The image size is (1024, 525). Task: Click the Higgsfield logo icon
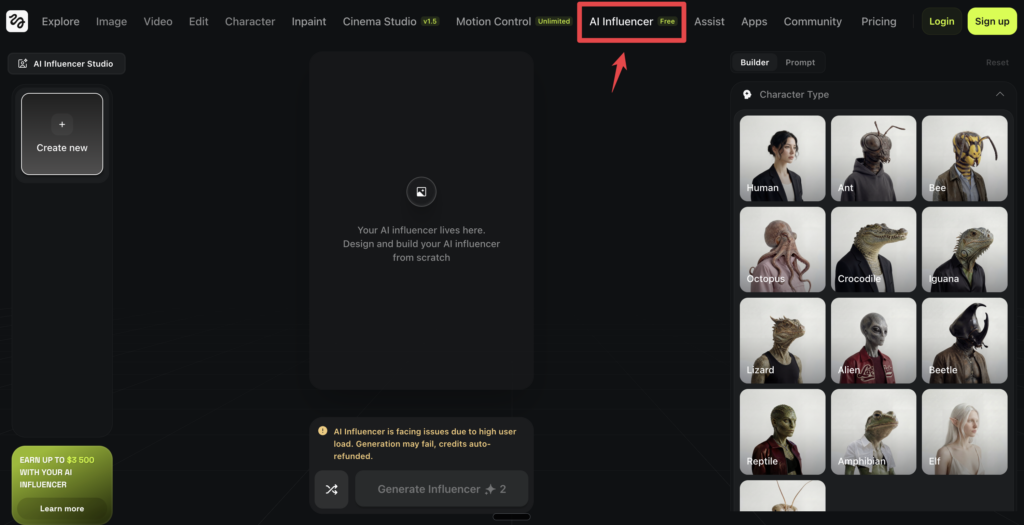pos(17,21)
